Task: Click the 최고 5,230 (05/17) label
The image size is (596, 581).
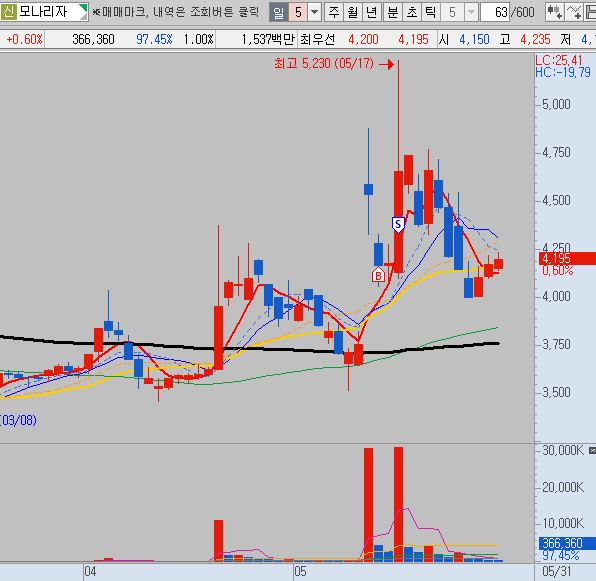Action: point(323,63)
